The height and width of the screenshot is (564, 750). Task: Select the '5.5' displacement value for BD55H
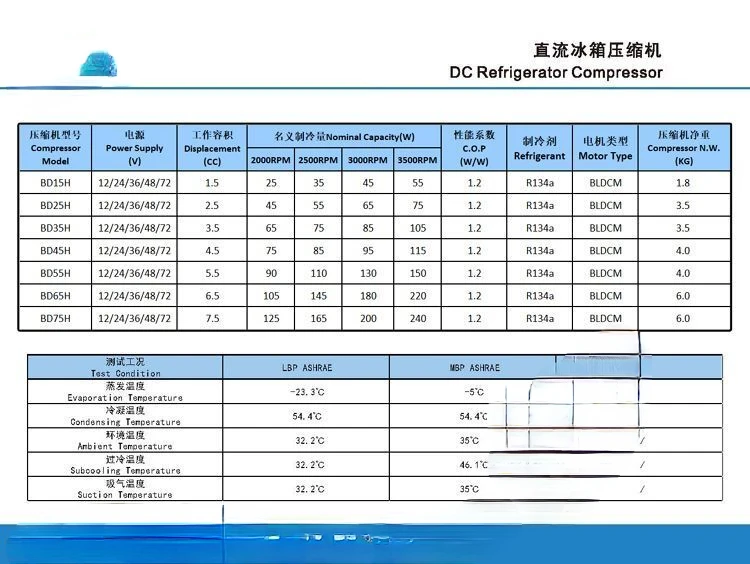(x=212, y=273)
